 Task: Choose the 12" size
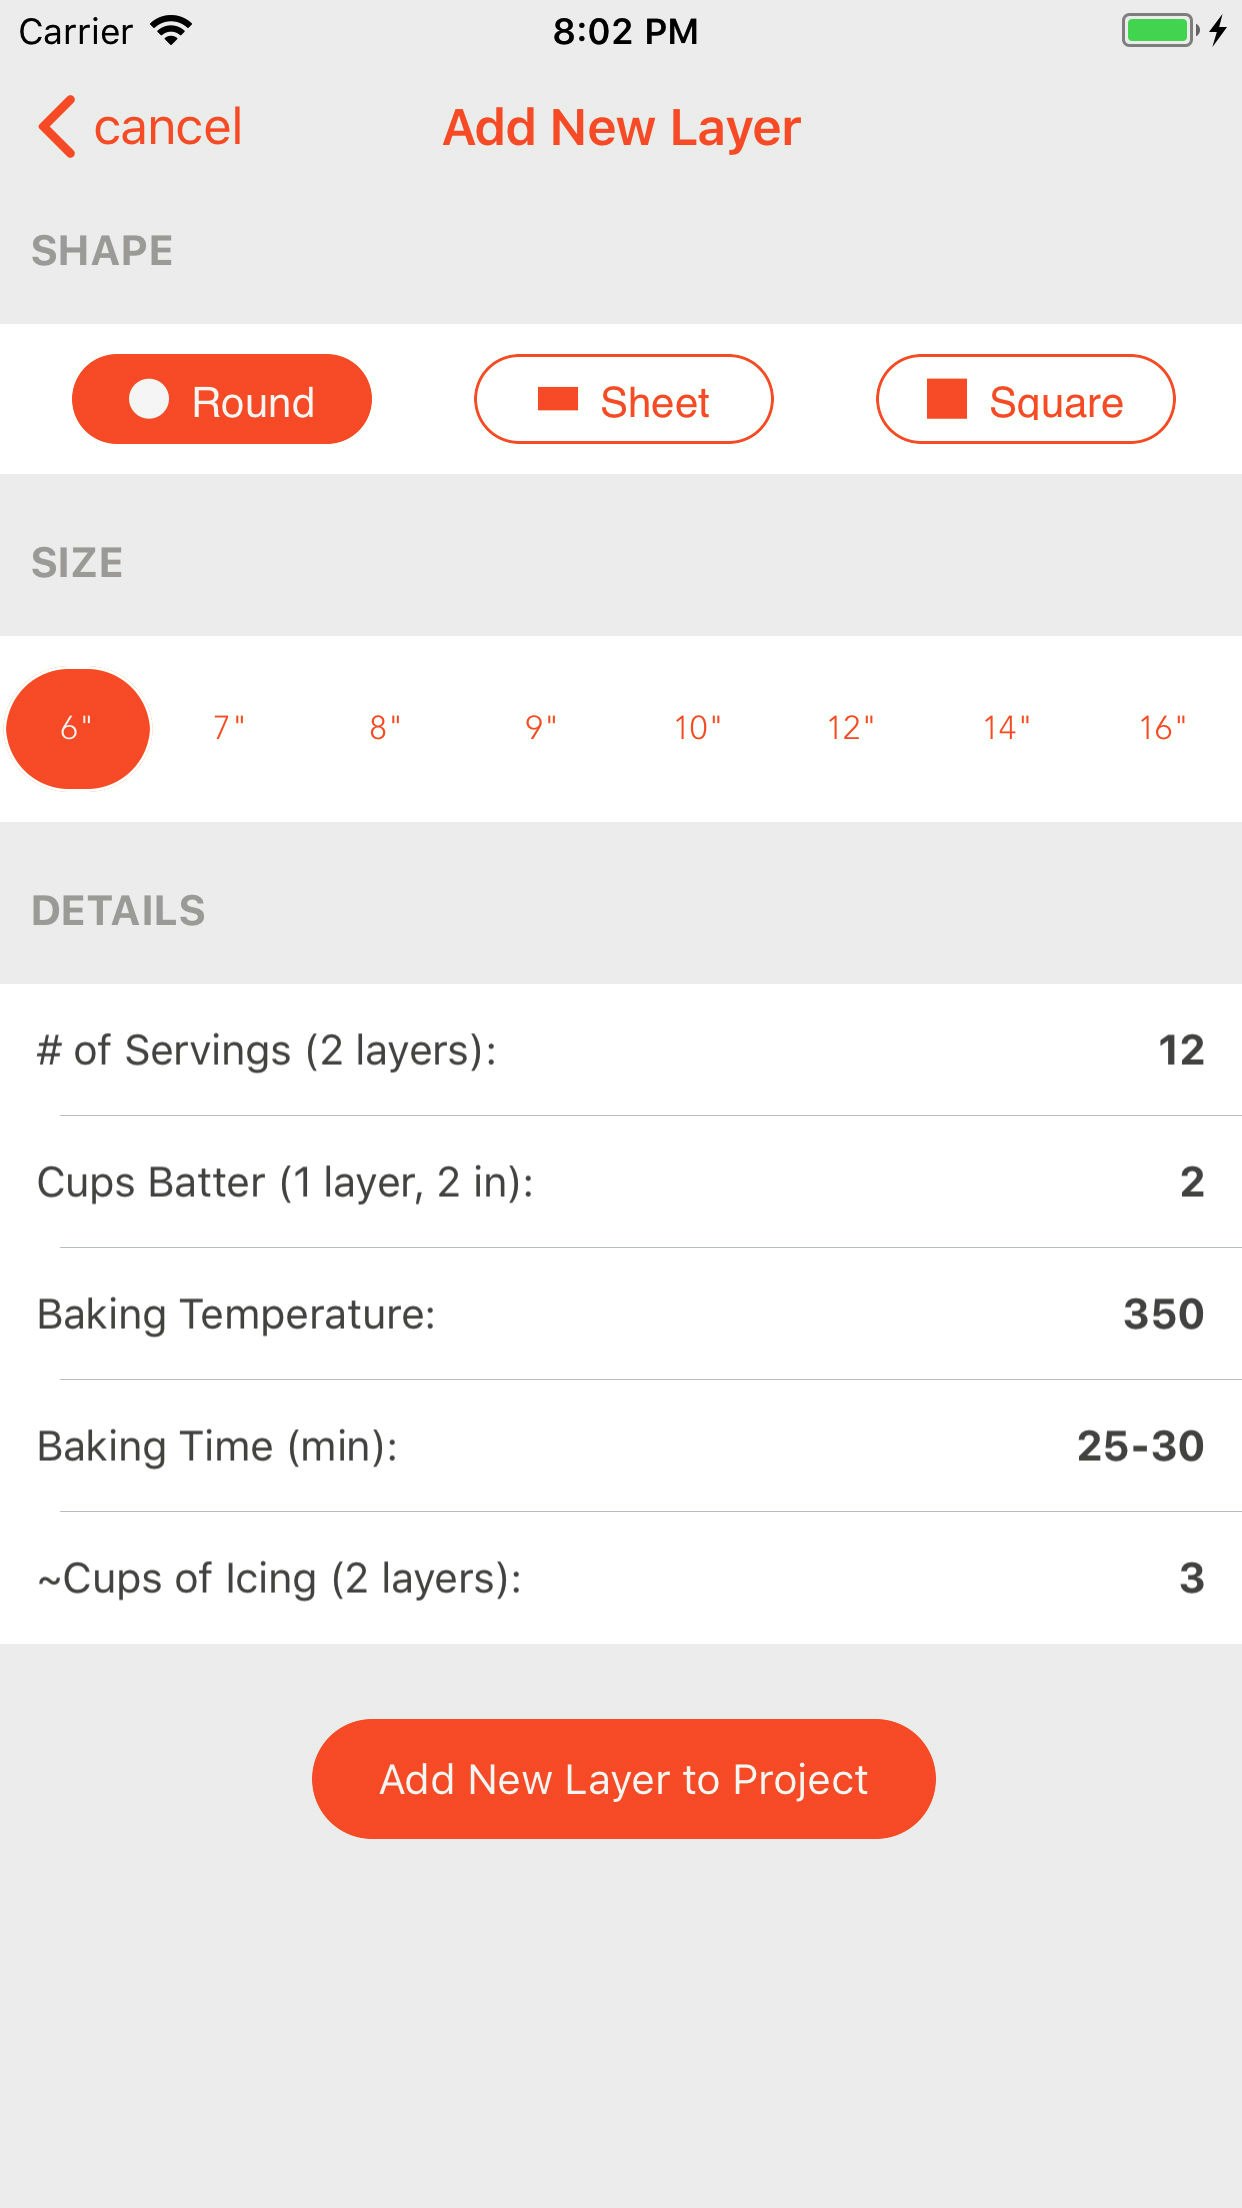(x=851, y=728)
